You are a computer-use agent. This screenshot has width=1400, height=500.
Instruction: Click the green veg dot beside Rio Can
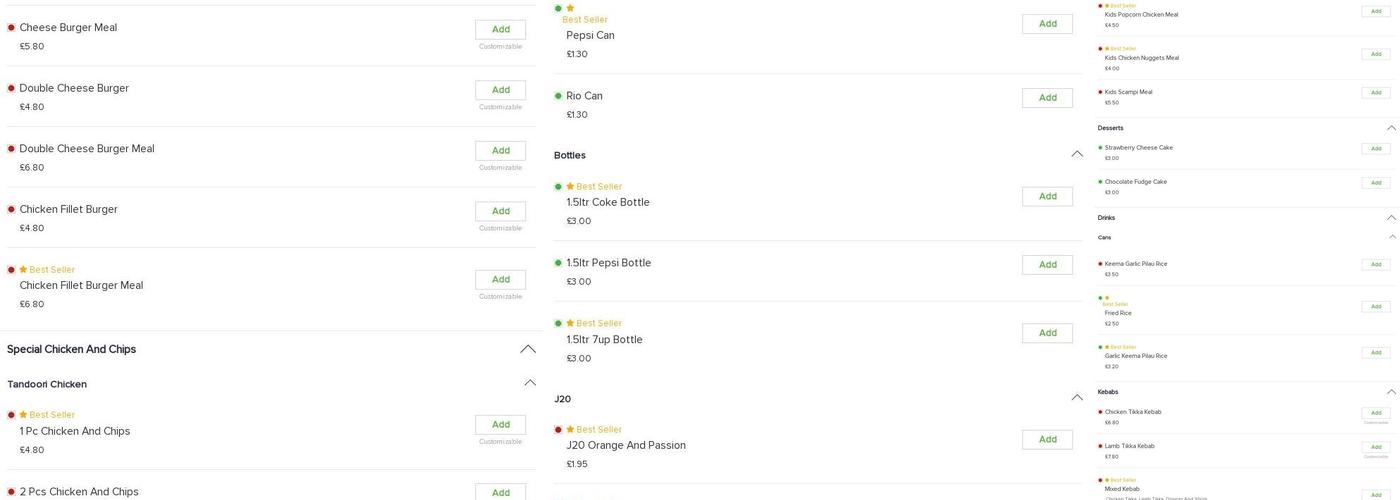558,96
